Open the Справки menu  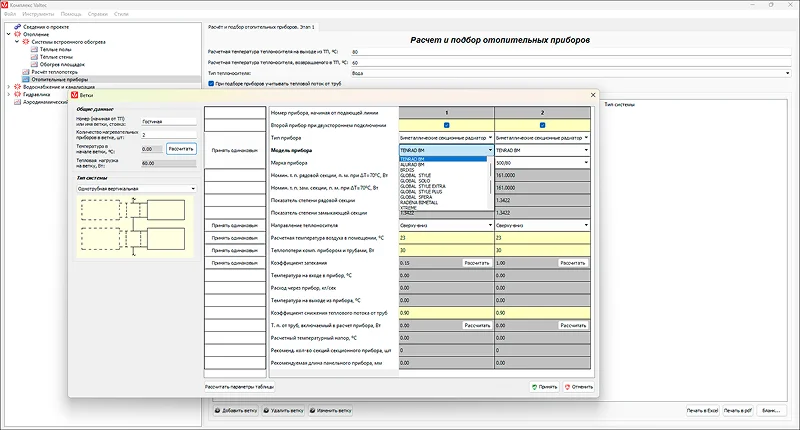tap(97, 14)
